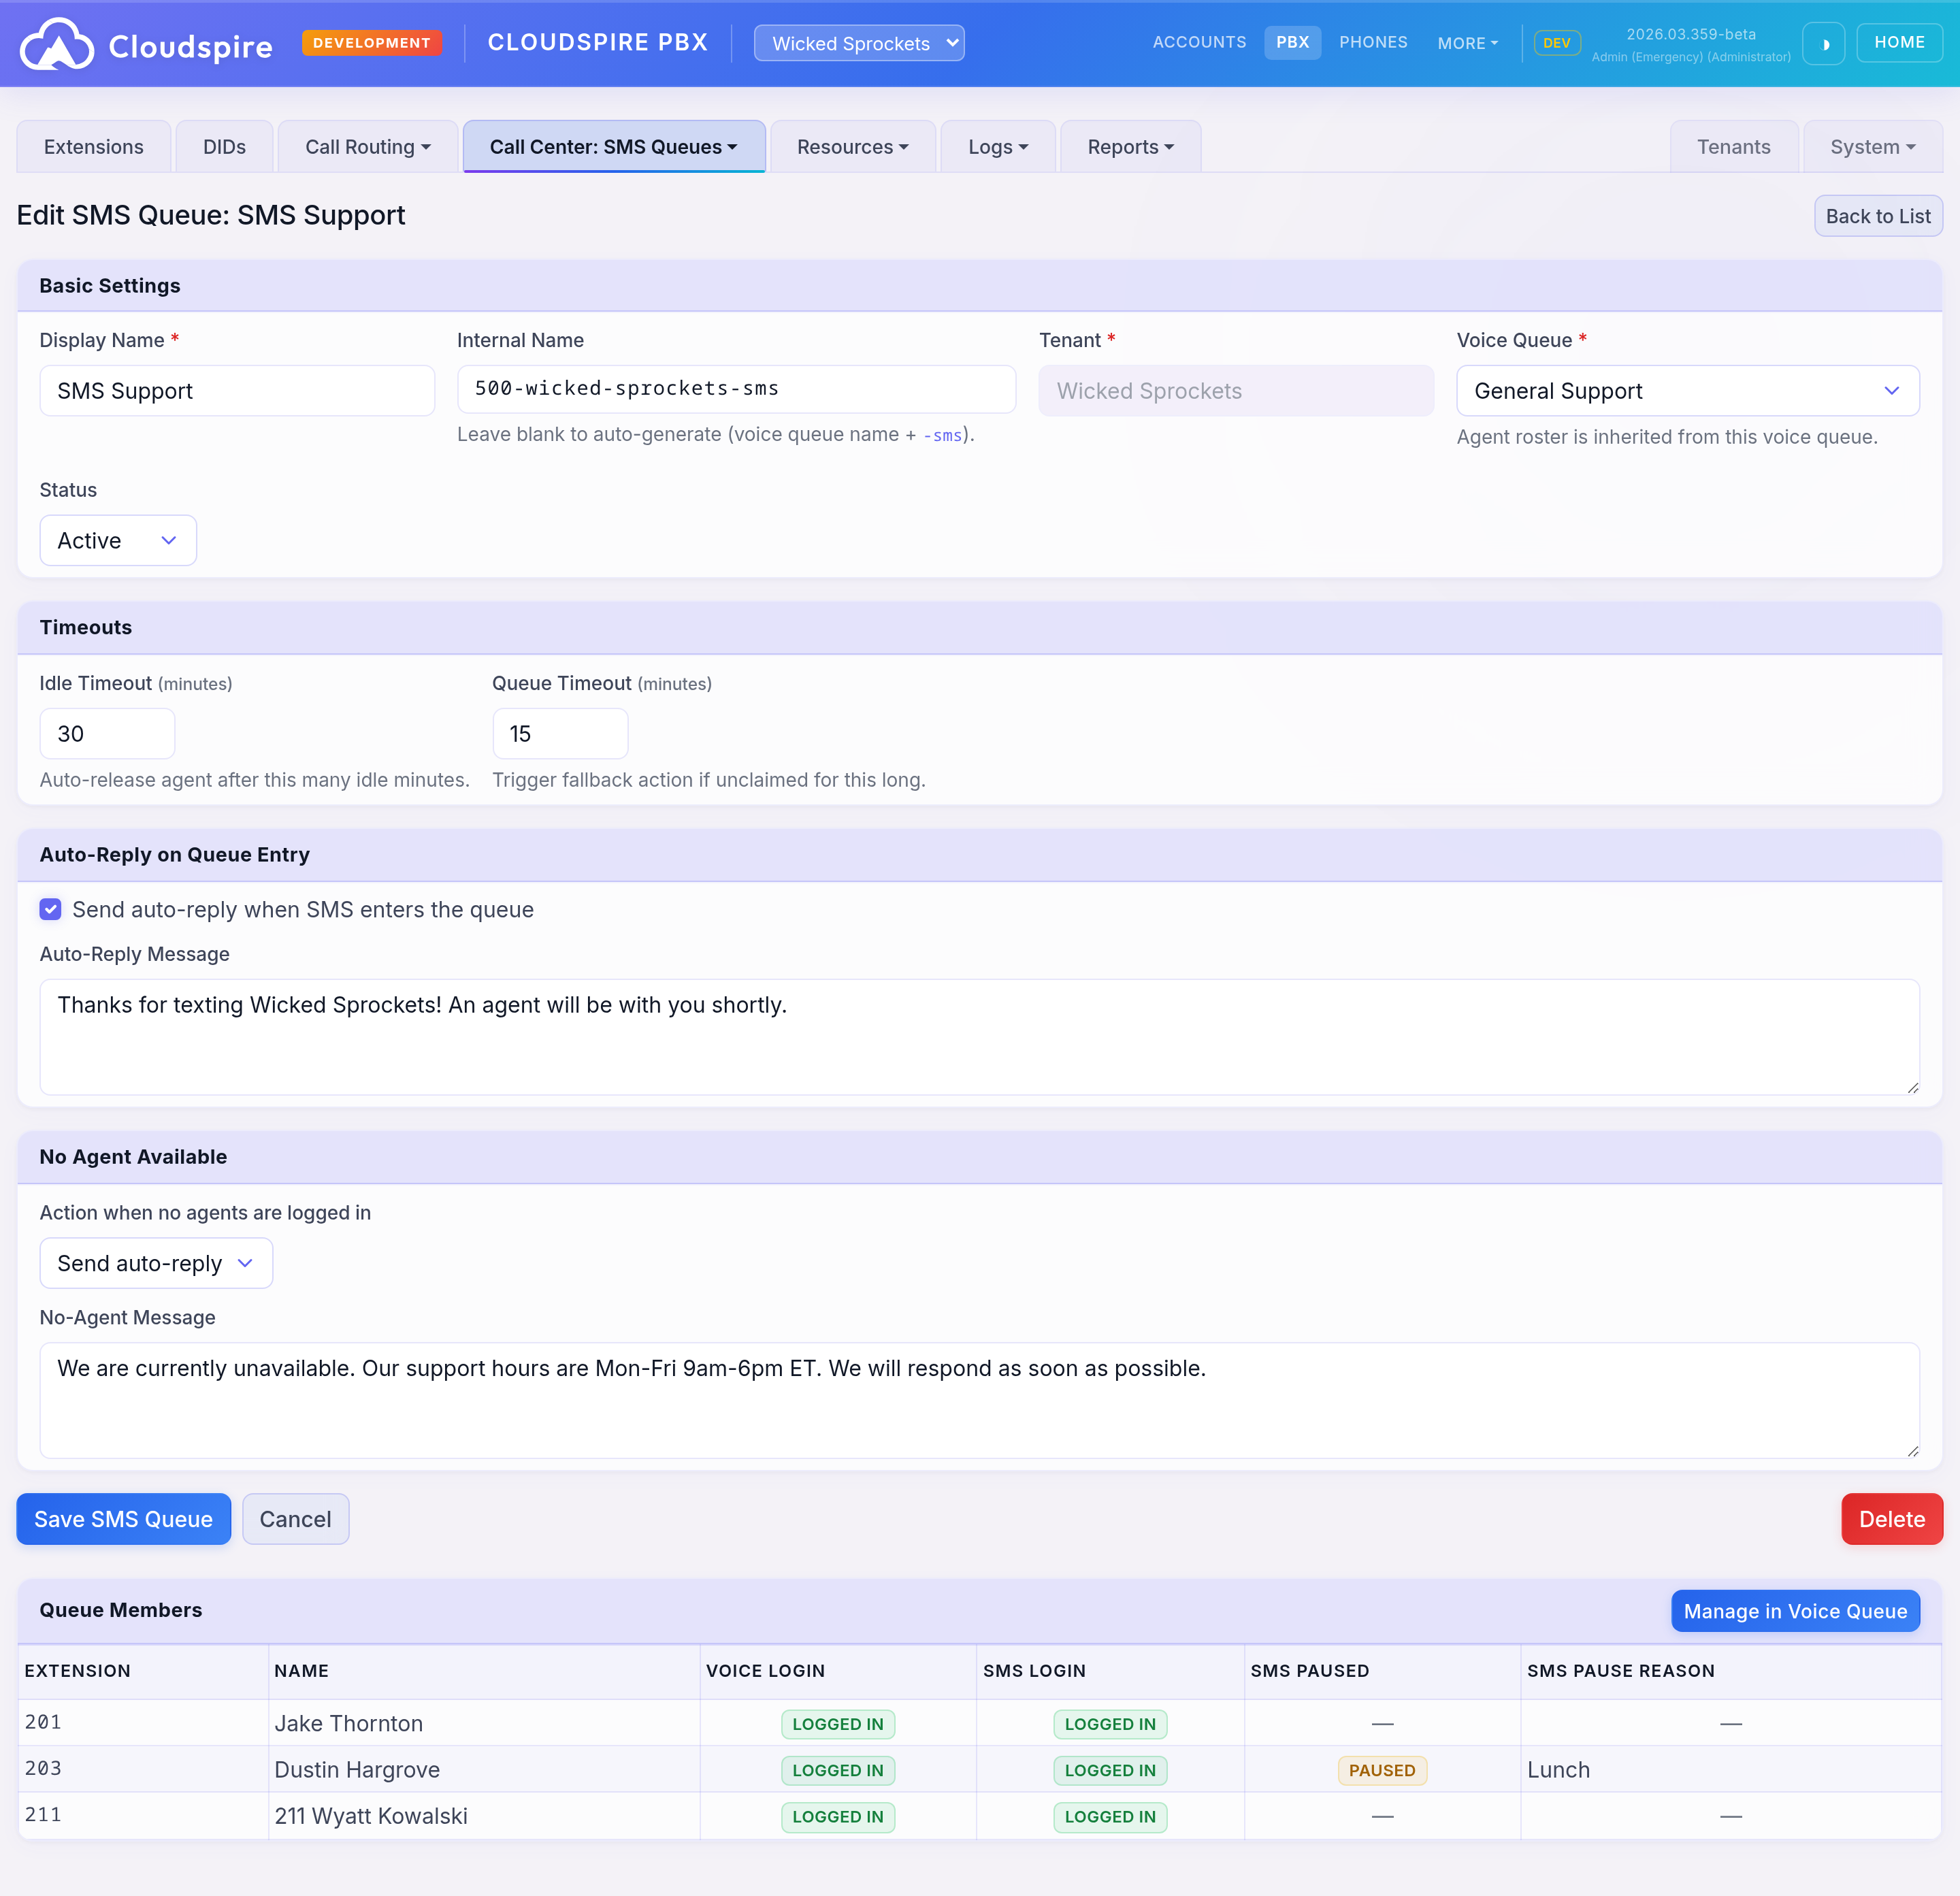1960x1896 pixels.
Task: Open the Wicked Sprockets tenant selector
Action: [858, 43]
